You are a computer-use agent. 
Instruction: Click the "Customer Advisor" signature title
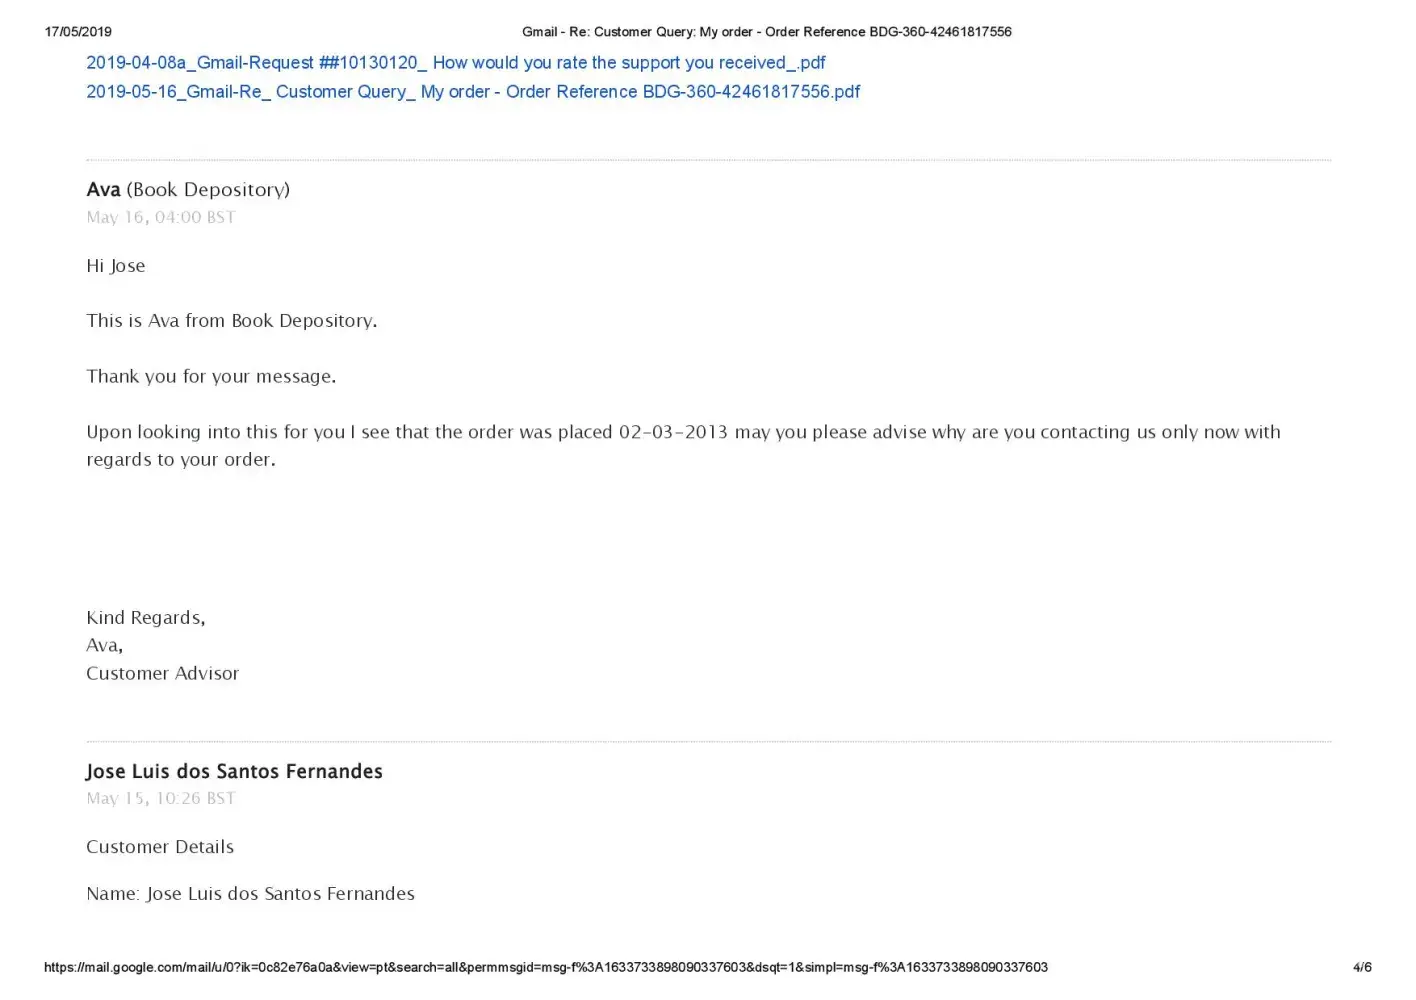coord(162,674)
